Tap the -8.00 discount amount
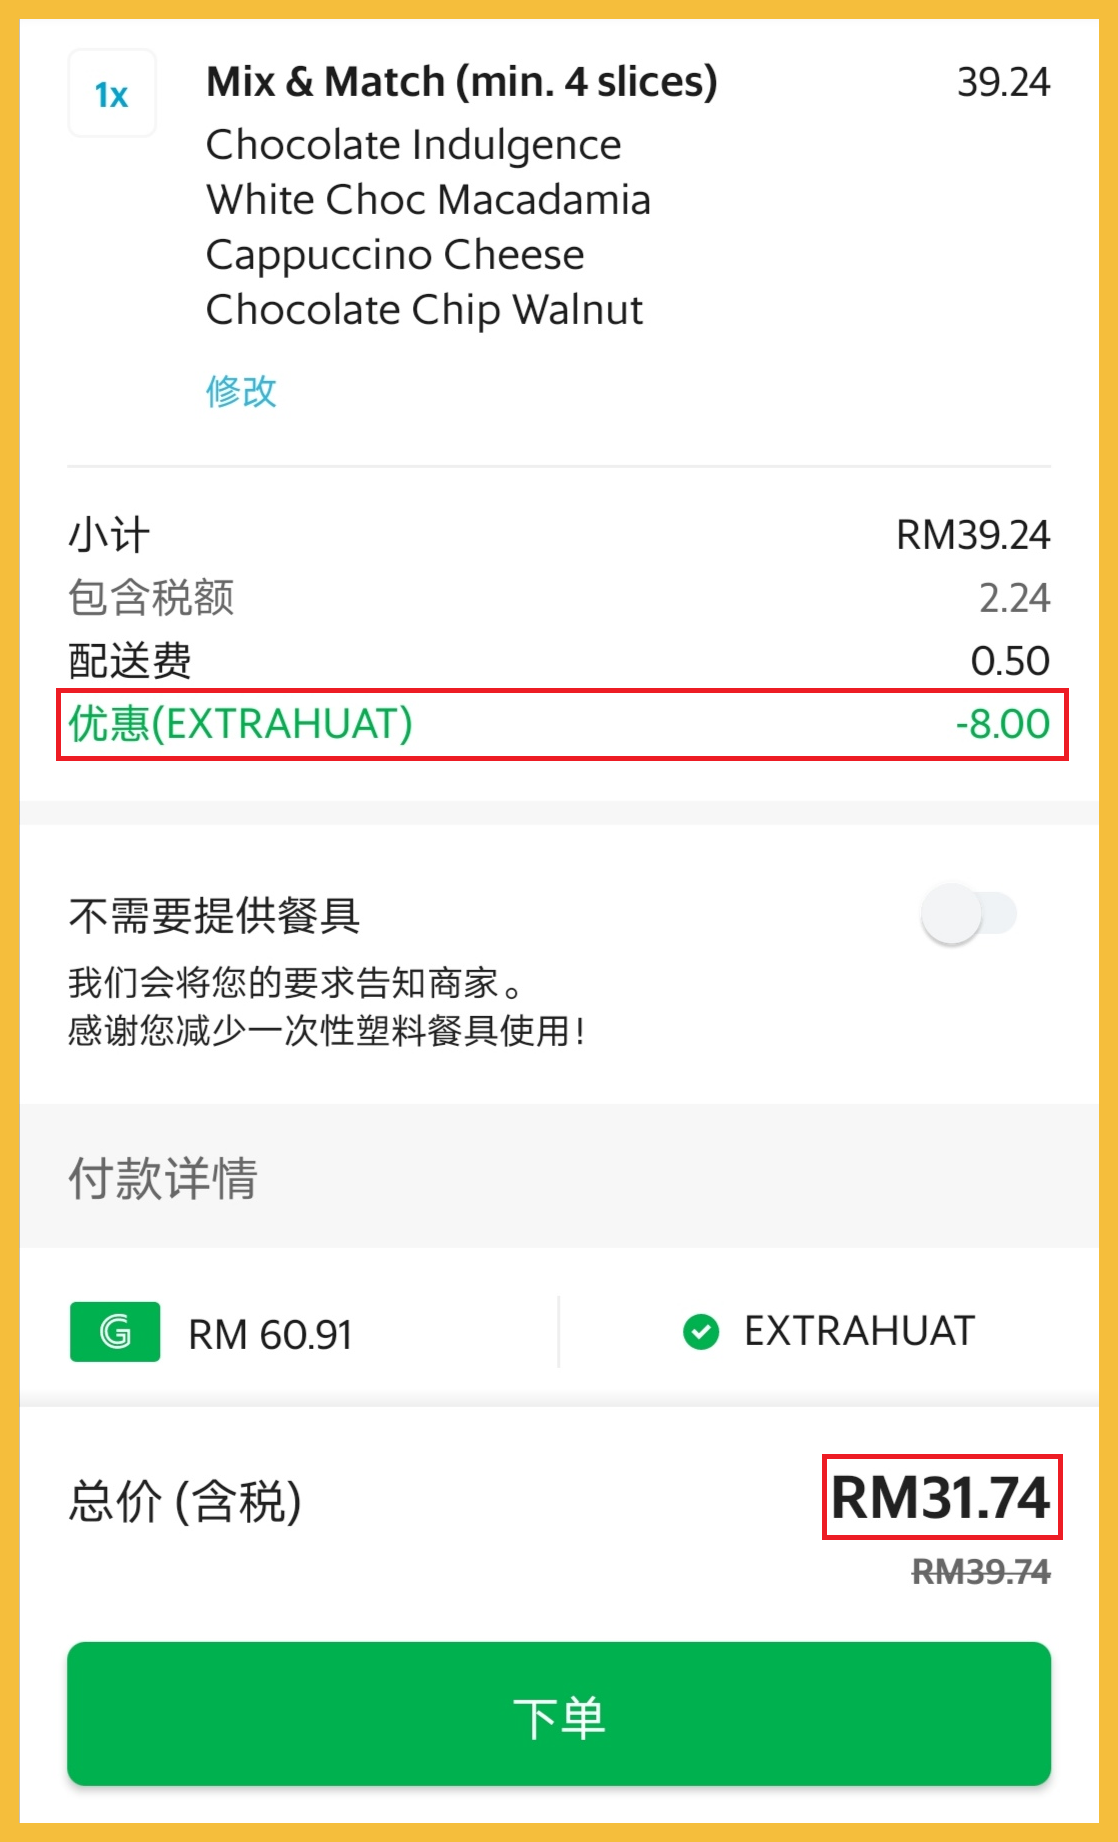Viewport: 1118px width, 1842px height. 1002,724
